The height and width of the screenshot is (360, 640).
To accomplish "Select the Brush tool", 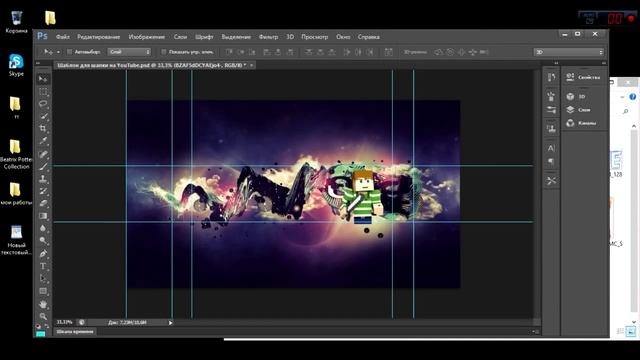I will (x=43, y=166).
